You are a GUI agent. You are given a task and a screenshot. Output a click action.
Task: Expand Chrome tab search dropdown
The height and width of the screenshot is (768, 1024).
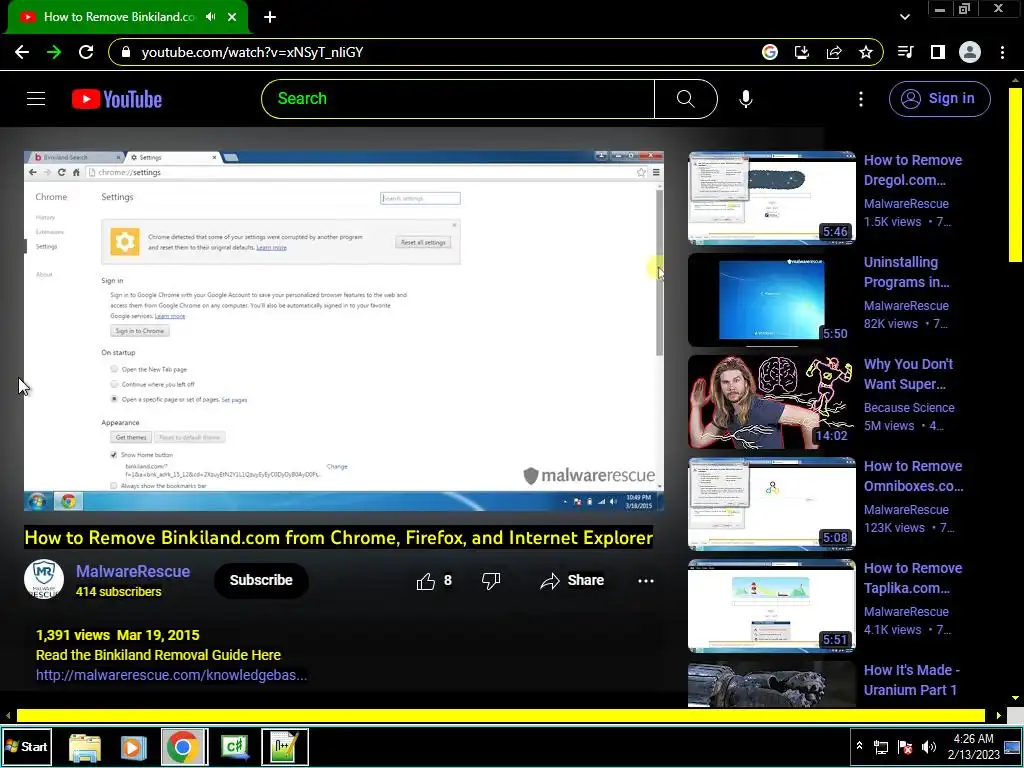(904, 17)
